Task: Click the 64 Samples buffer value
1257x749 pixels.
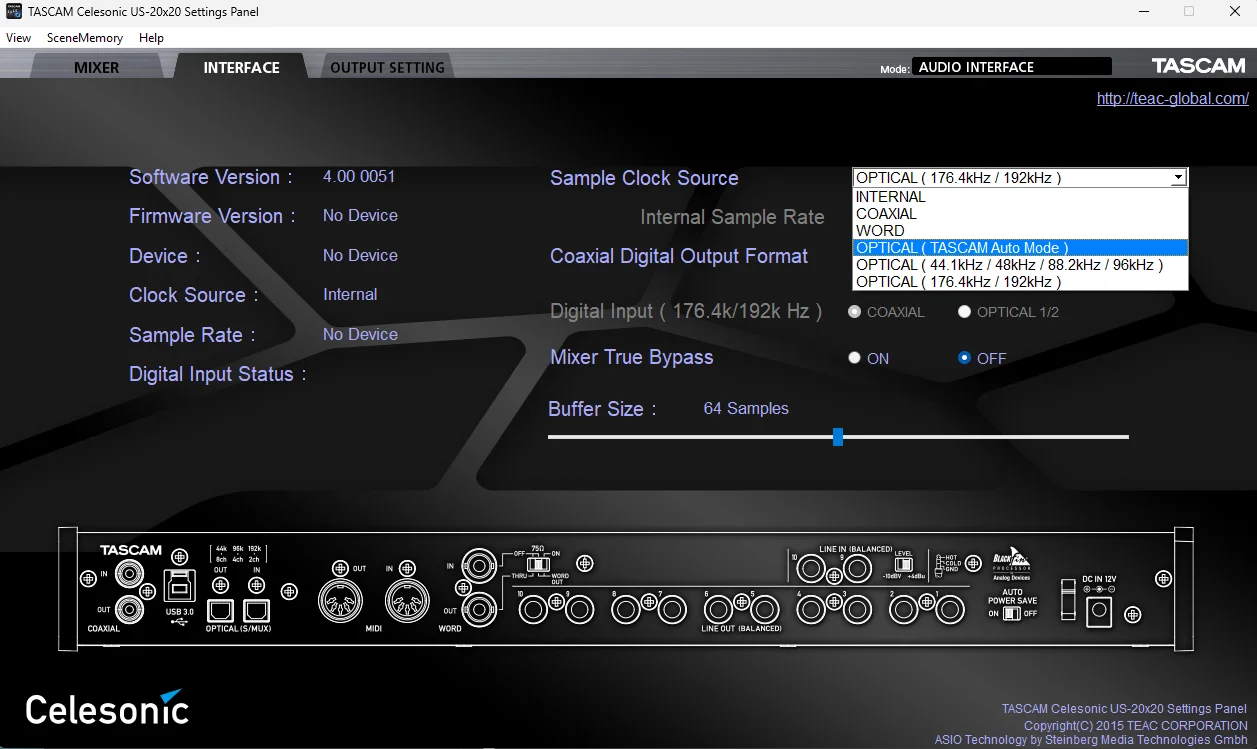Action: [x=746, y=408]
